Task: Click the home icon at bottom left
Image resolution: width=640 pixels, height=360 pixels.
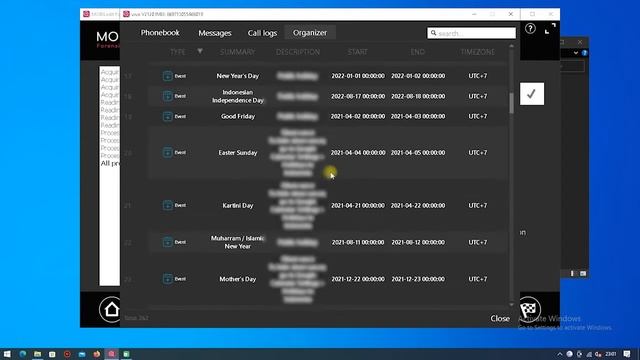Action: pos(111,309)
